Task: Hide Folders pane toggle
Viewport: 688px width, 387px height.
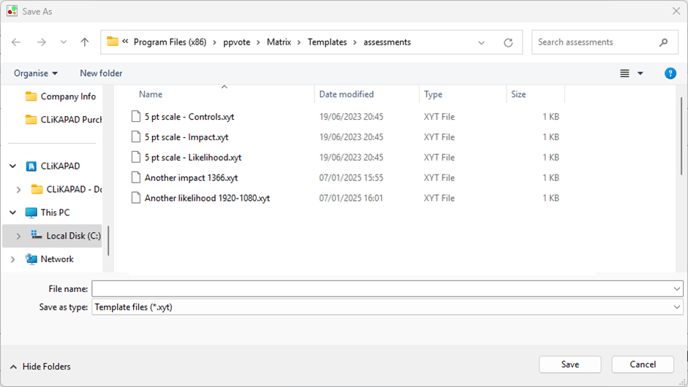Action: tap(40, 366)
